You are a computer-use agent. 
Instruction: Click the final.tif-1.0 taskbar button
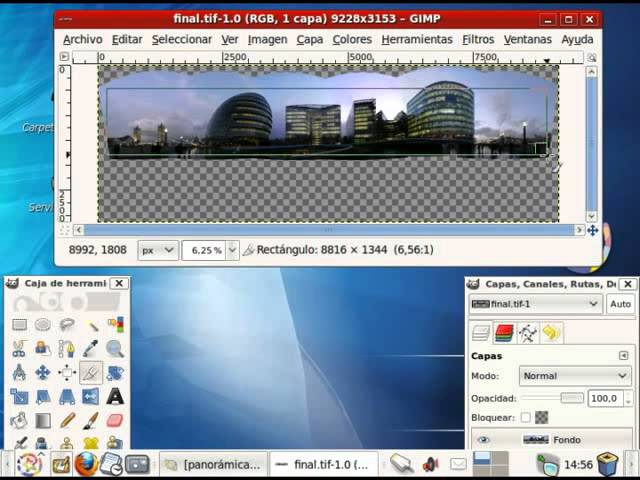(x=324, y=464)
